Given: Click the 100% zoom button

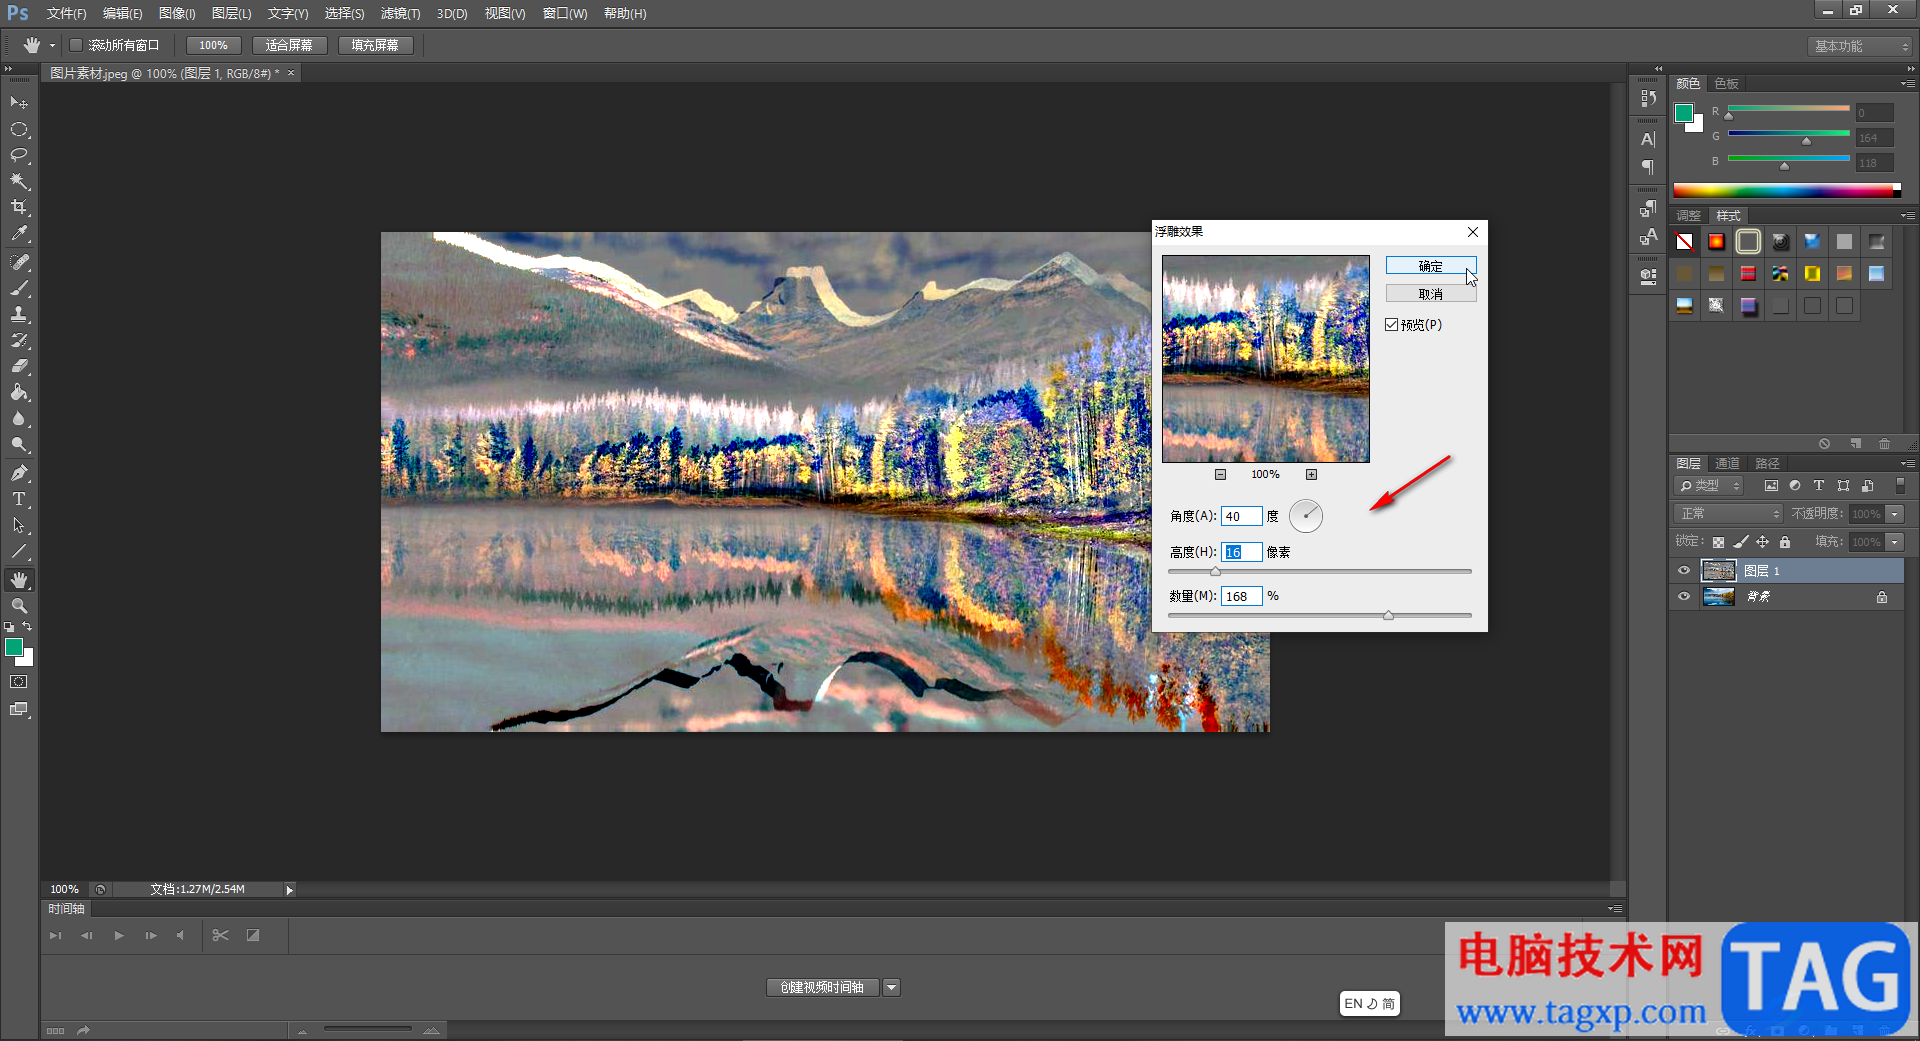Looking at the screenshot, I should coord(213,45).
